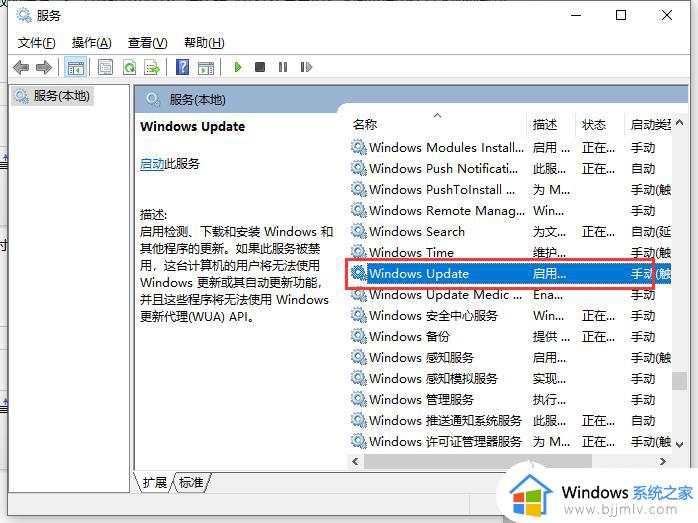The image size is (698, 523).
Task: Click the Services app icon in title bar
Action: pyautogui.click(x=24, y=16)
